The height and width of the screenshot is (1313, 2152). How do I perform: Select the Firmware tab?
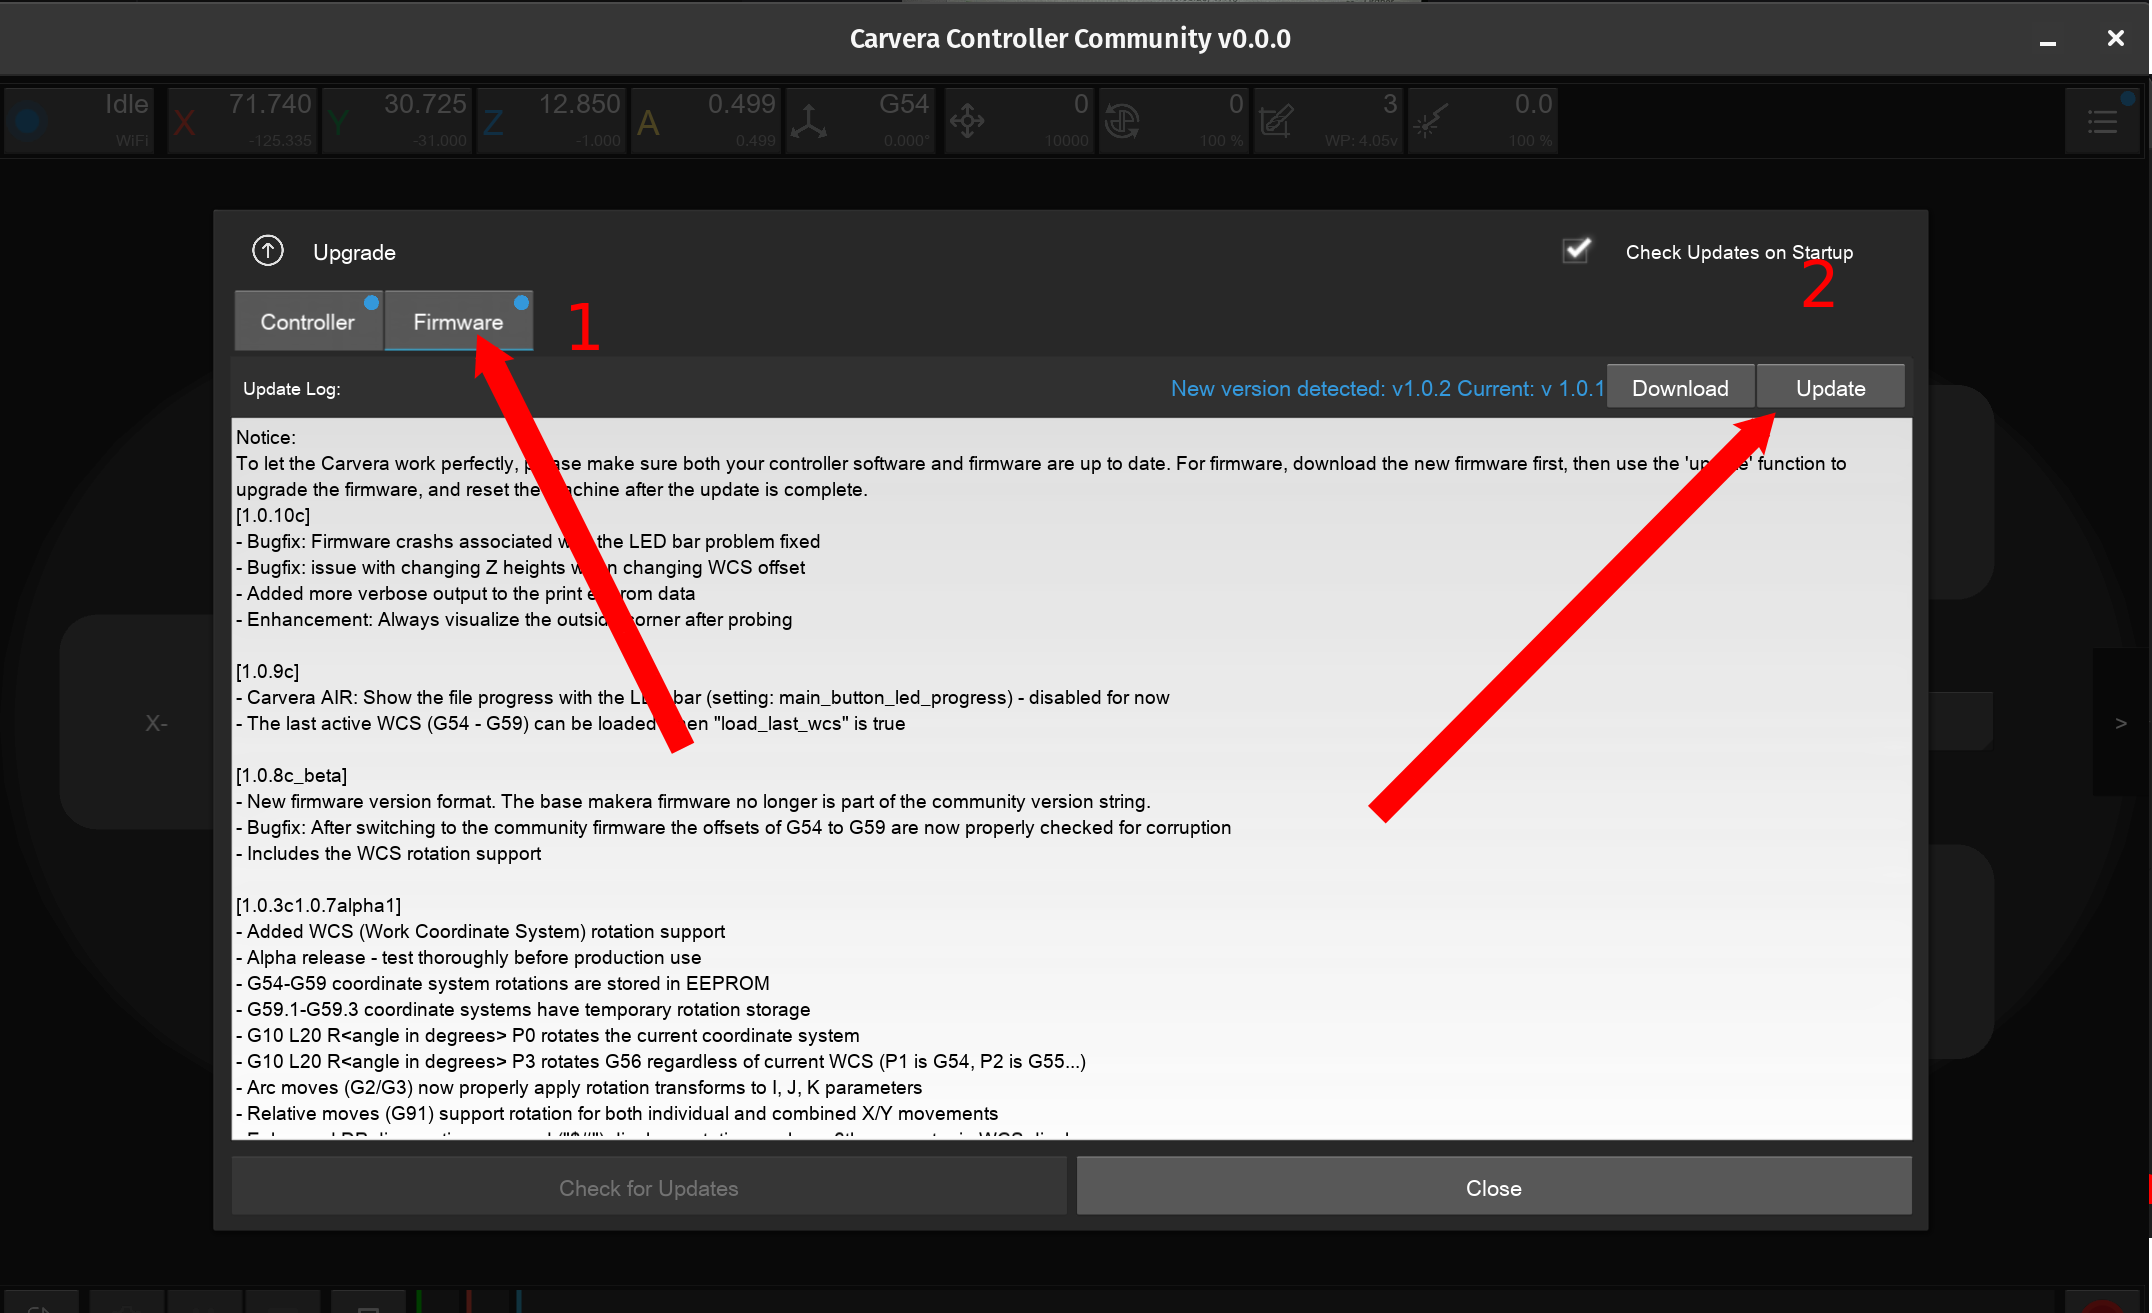point(458,322)
